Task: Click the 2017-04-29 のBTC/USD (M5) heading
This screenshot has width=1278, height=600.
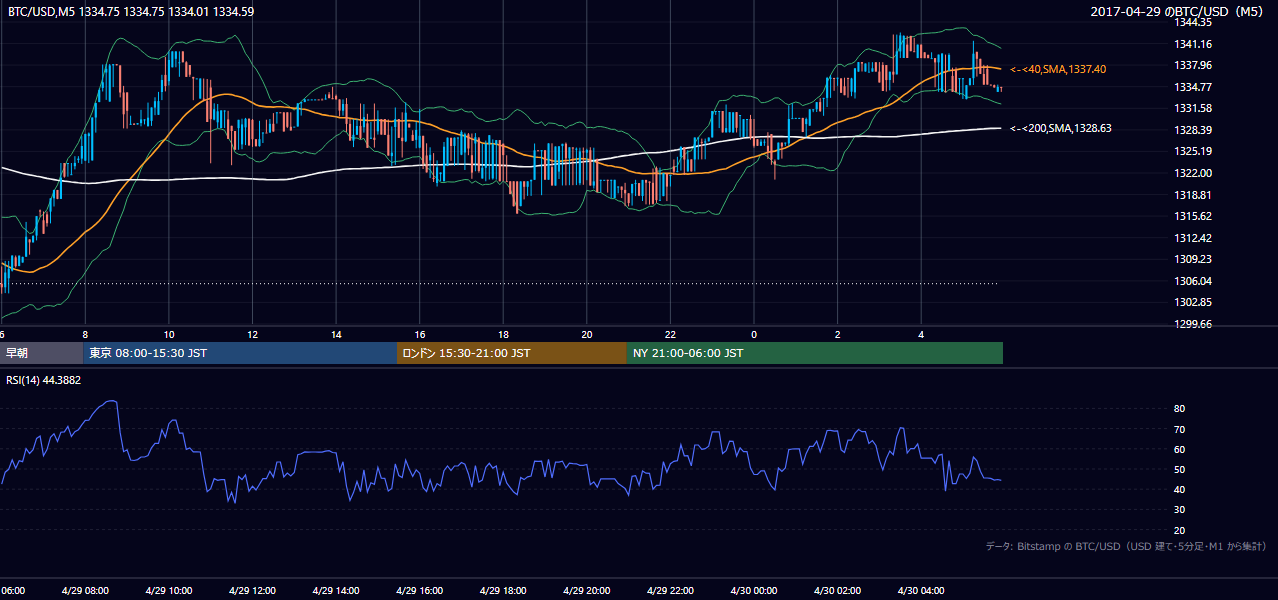Action: [1178, 11]
